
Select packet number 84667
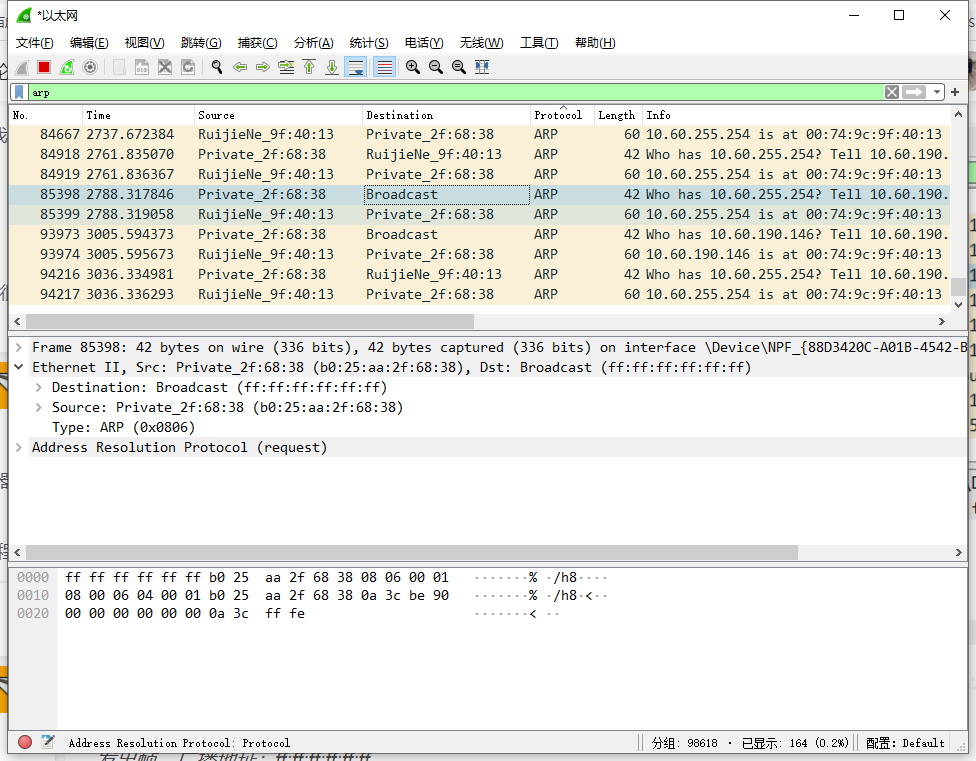[x=479, y=134]
